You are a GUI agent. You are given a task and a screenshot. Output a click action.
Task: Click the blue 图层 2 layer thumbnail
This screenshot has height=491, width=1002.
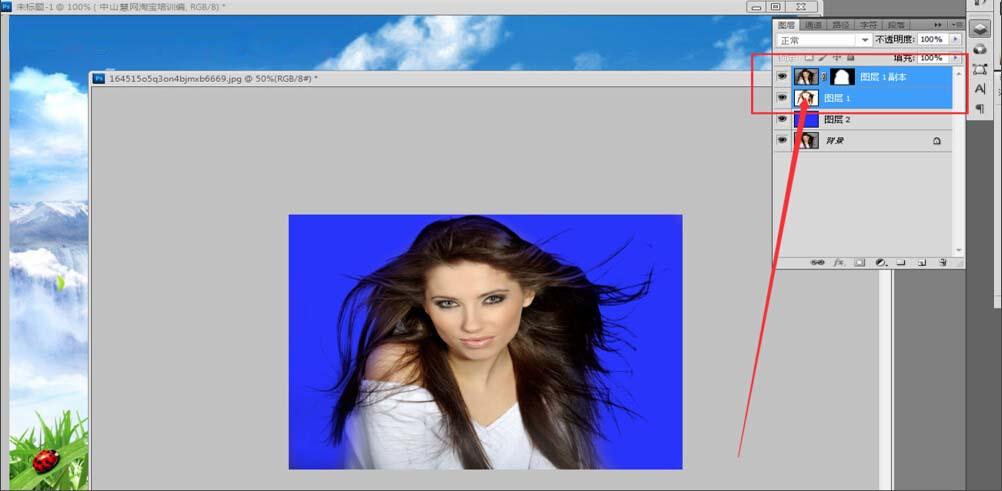[x=806, y=120]
